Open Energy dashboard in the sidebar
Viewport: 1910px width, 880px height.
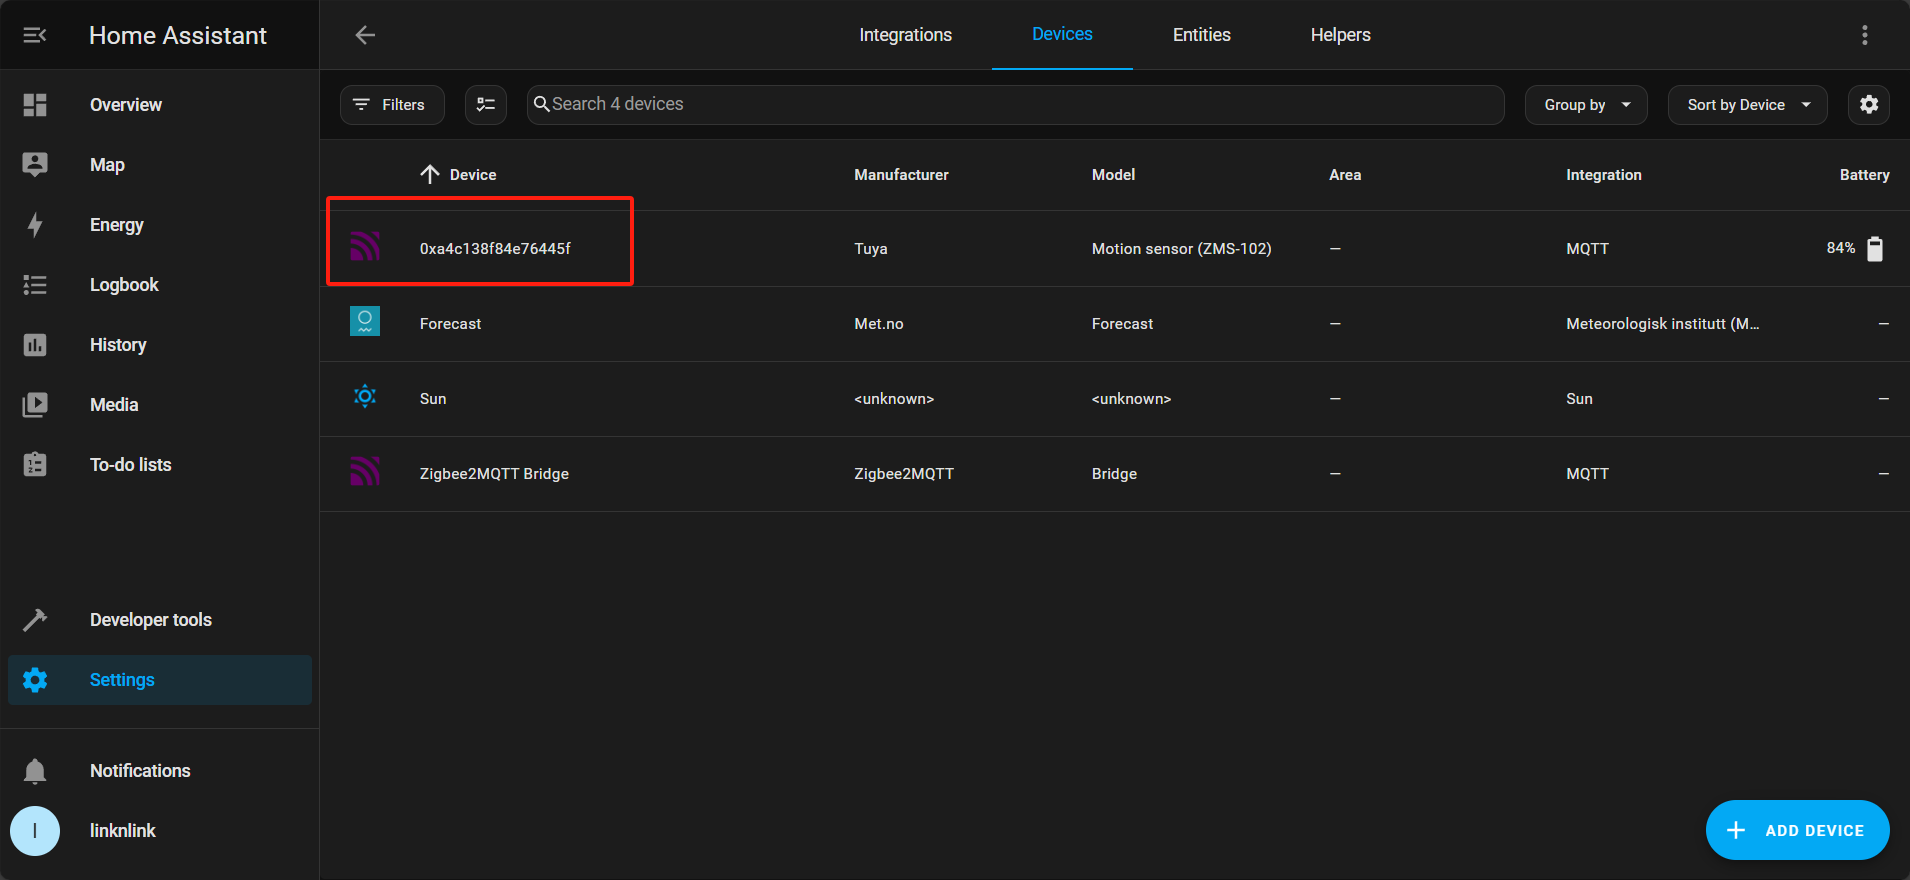116,225
